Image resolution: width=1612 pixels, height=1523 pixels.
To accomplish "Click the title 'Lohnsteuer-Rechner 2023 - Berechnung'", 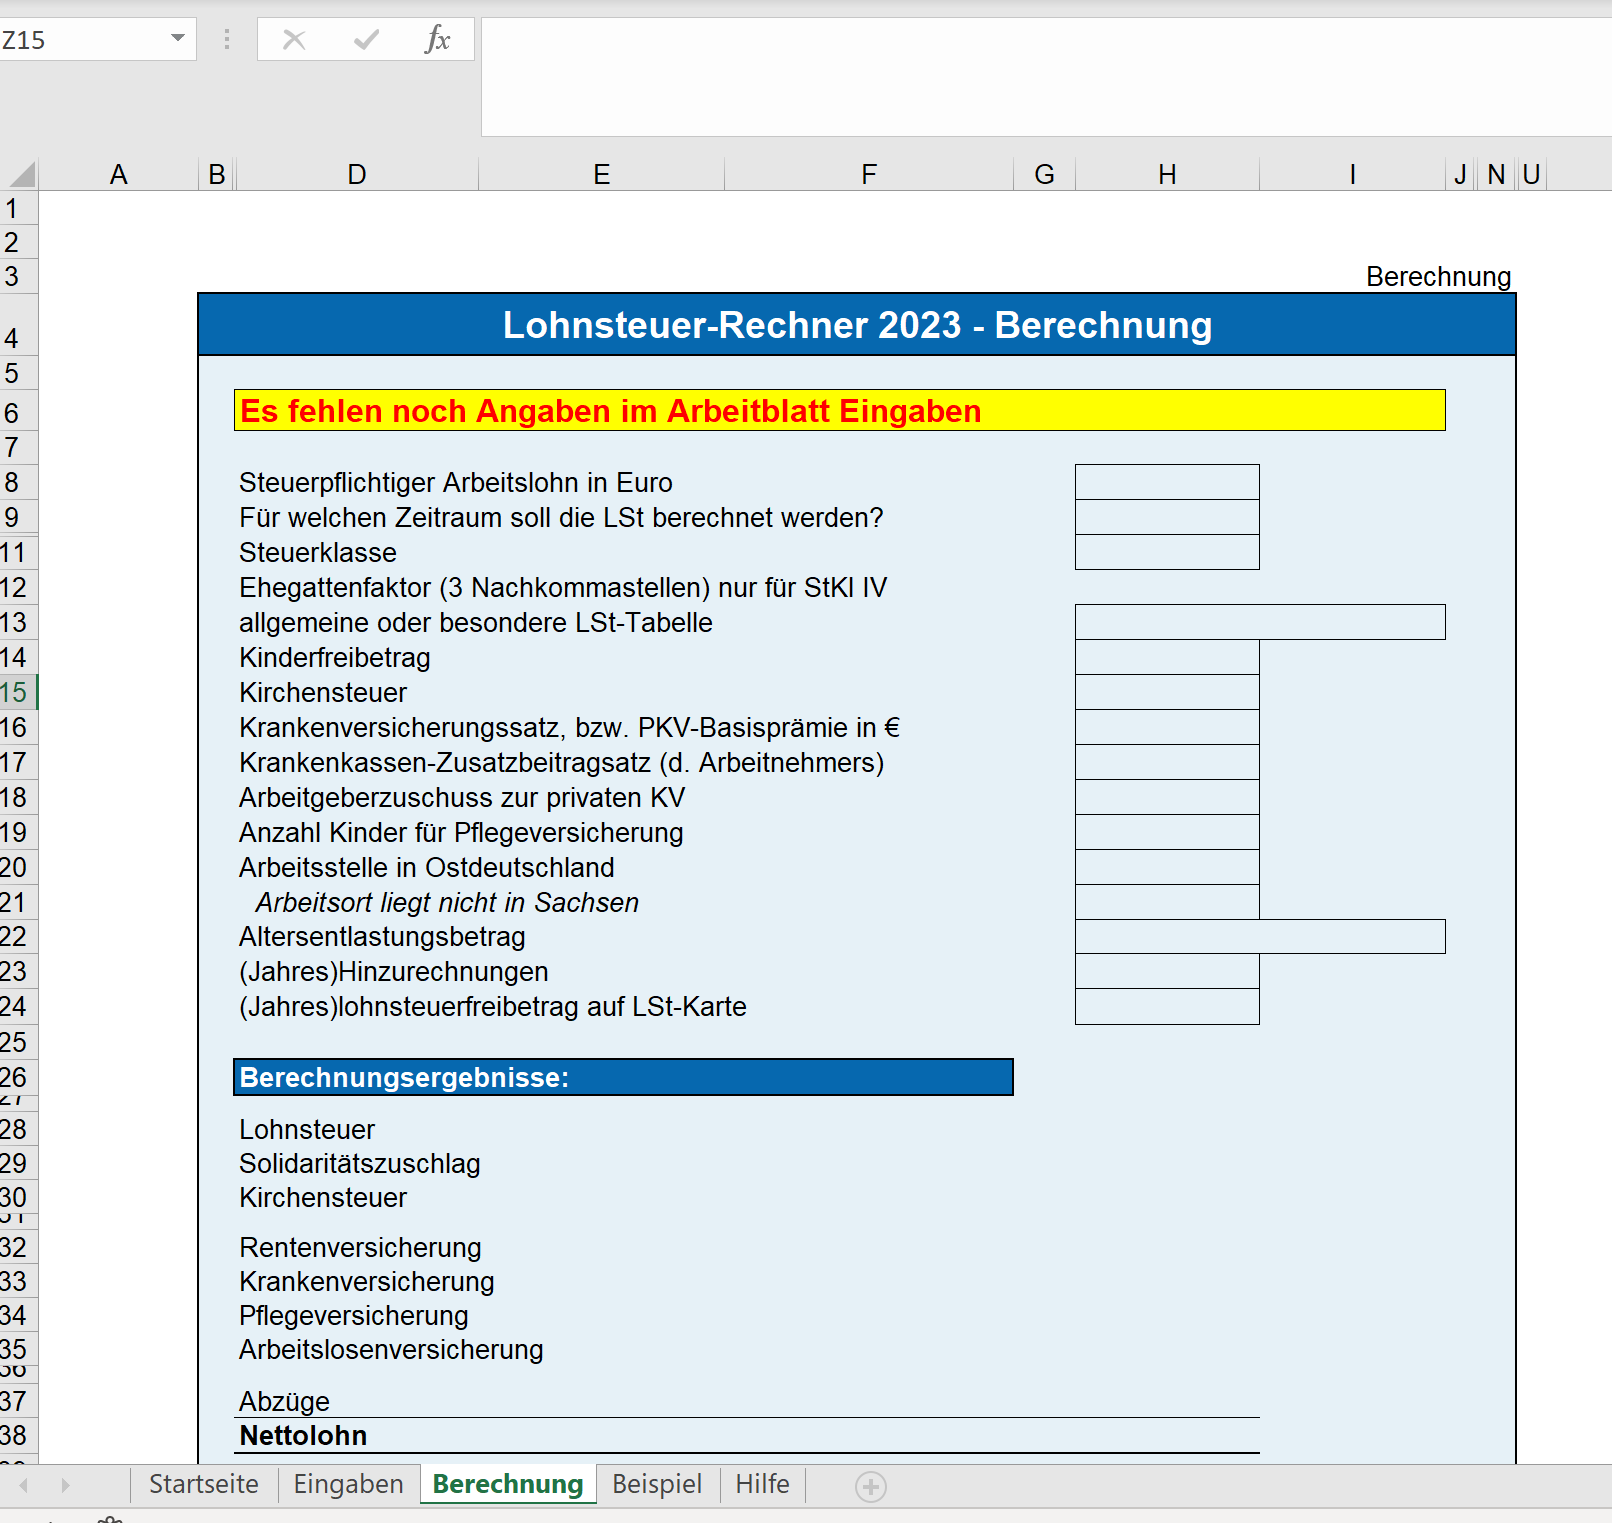I will pos(857,325).
